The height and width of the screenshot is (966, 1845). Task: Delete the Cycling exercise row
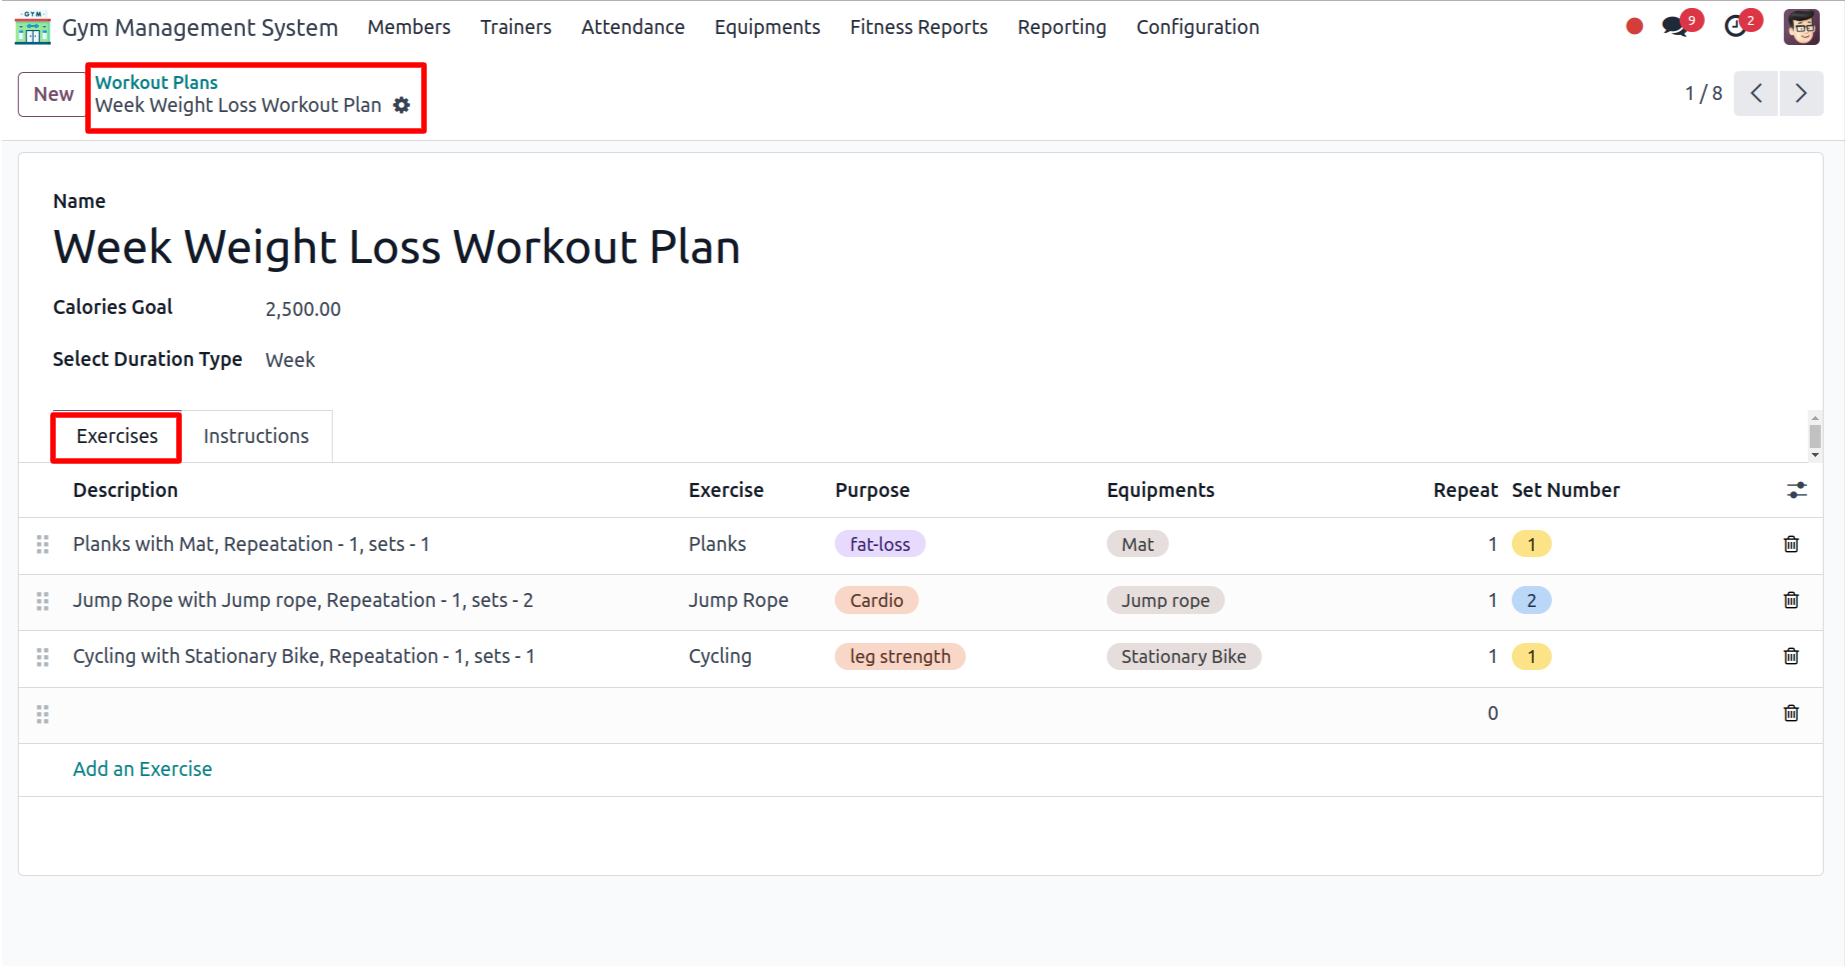[x=1791, y=656]
